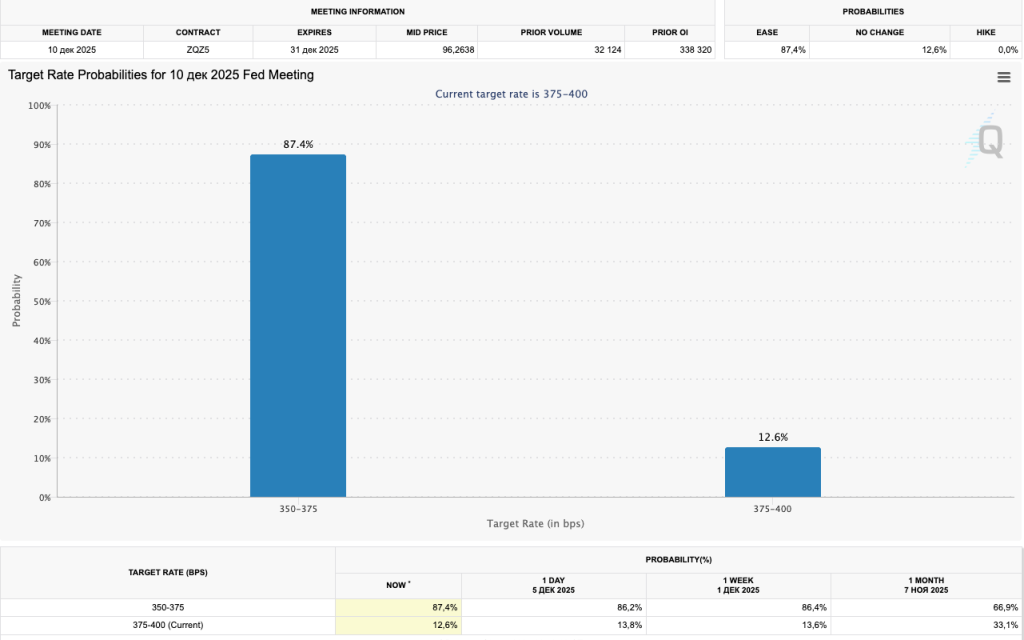1024x640 pixels.
Task: Select the 12.6% label above the bar
Action: [x=772, y=437]
